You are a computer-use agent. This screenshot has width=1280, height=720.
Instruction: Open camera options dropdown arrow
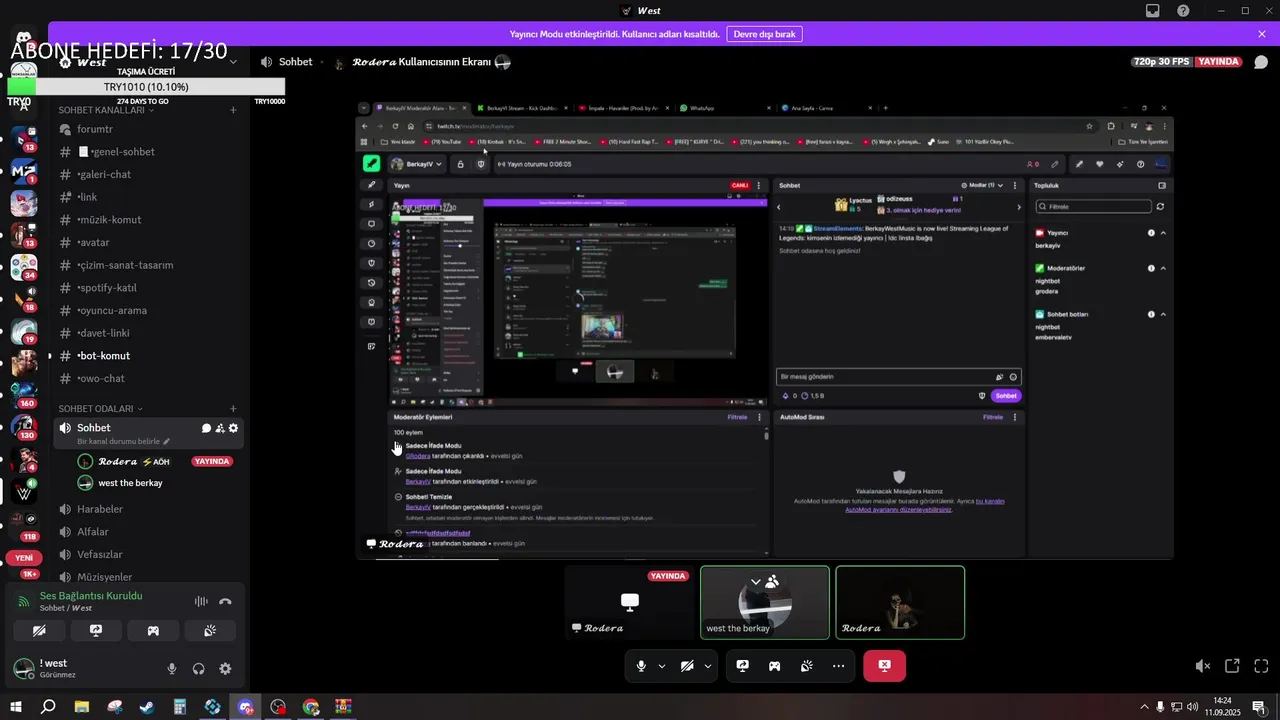708,666
